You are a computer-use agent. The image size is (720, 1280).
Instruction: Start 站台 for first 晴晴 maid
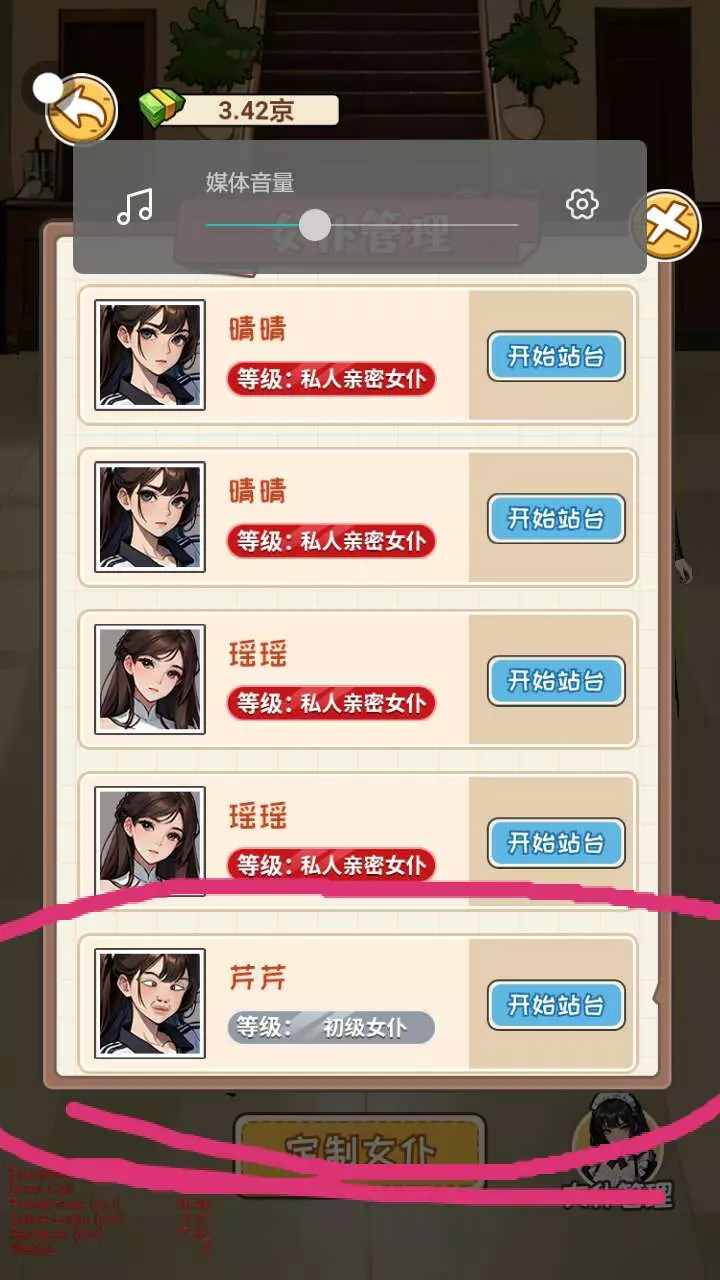click(556, 356)
